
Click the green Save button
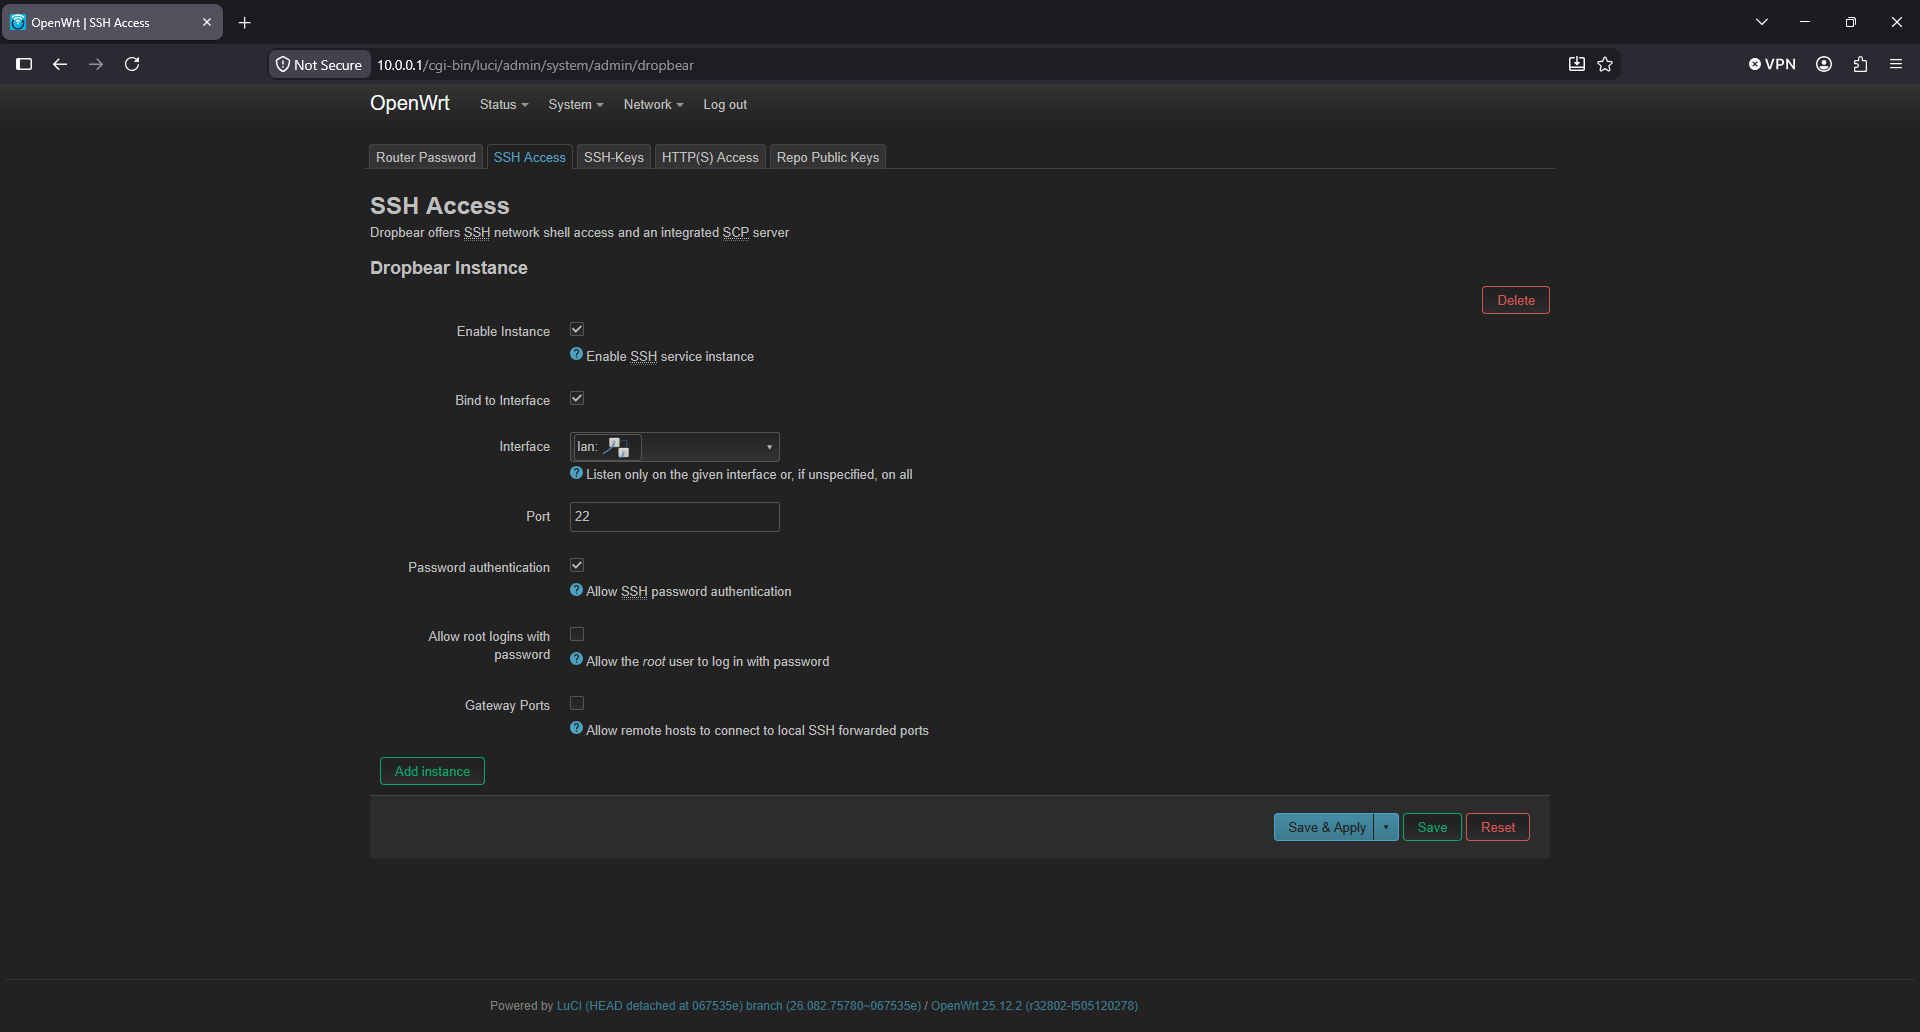pos(1432,827)
